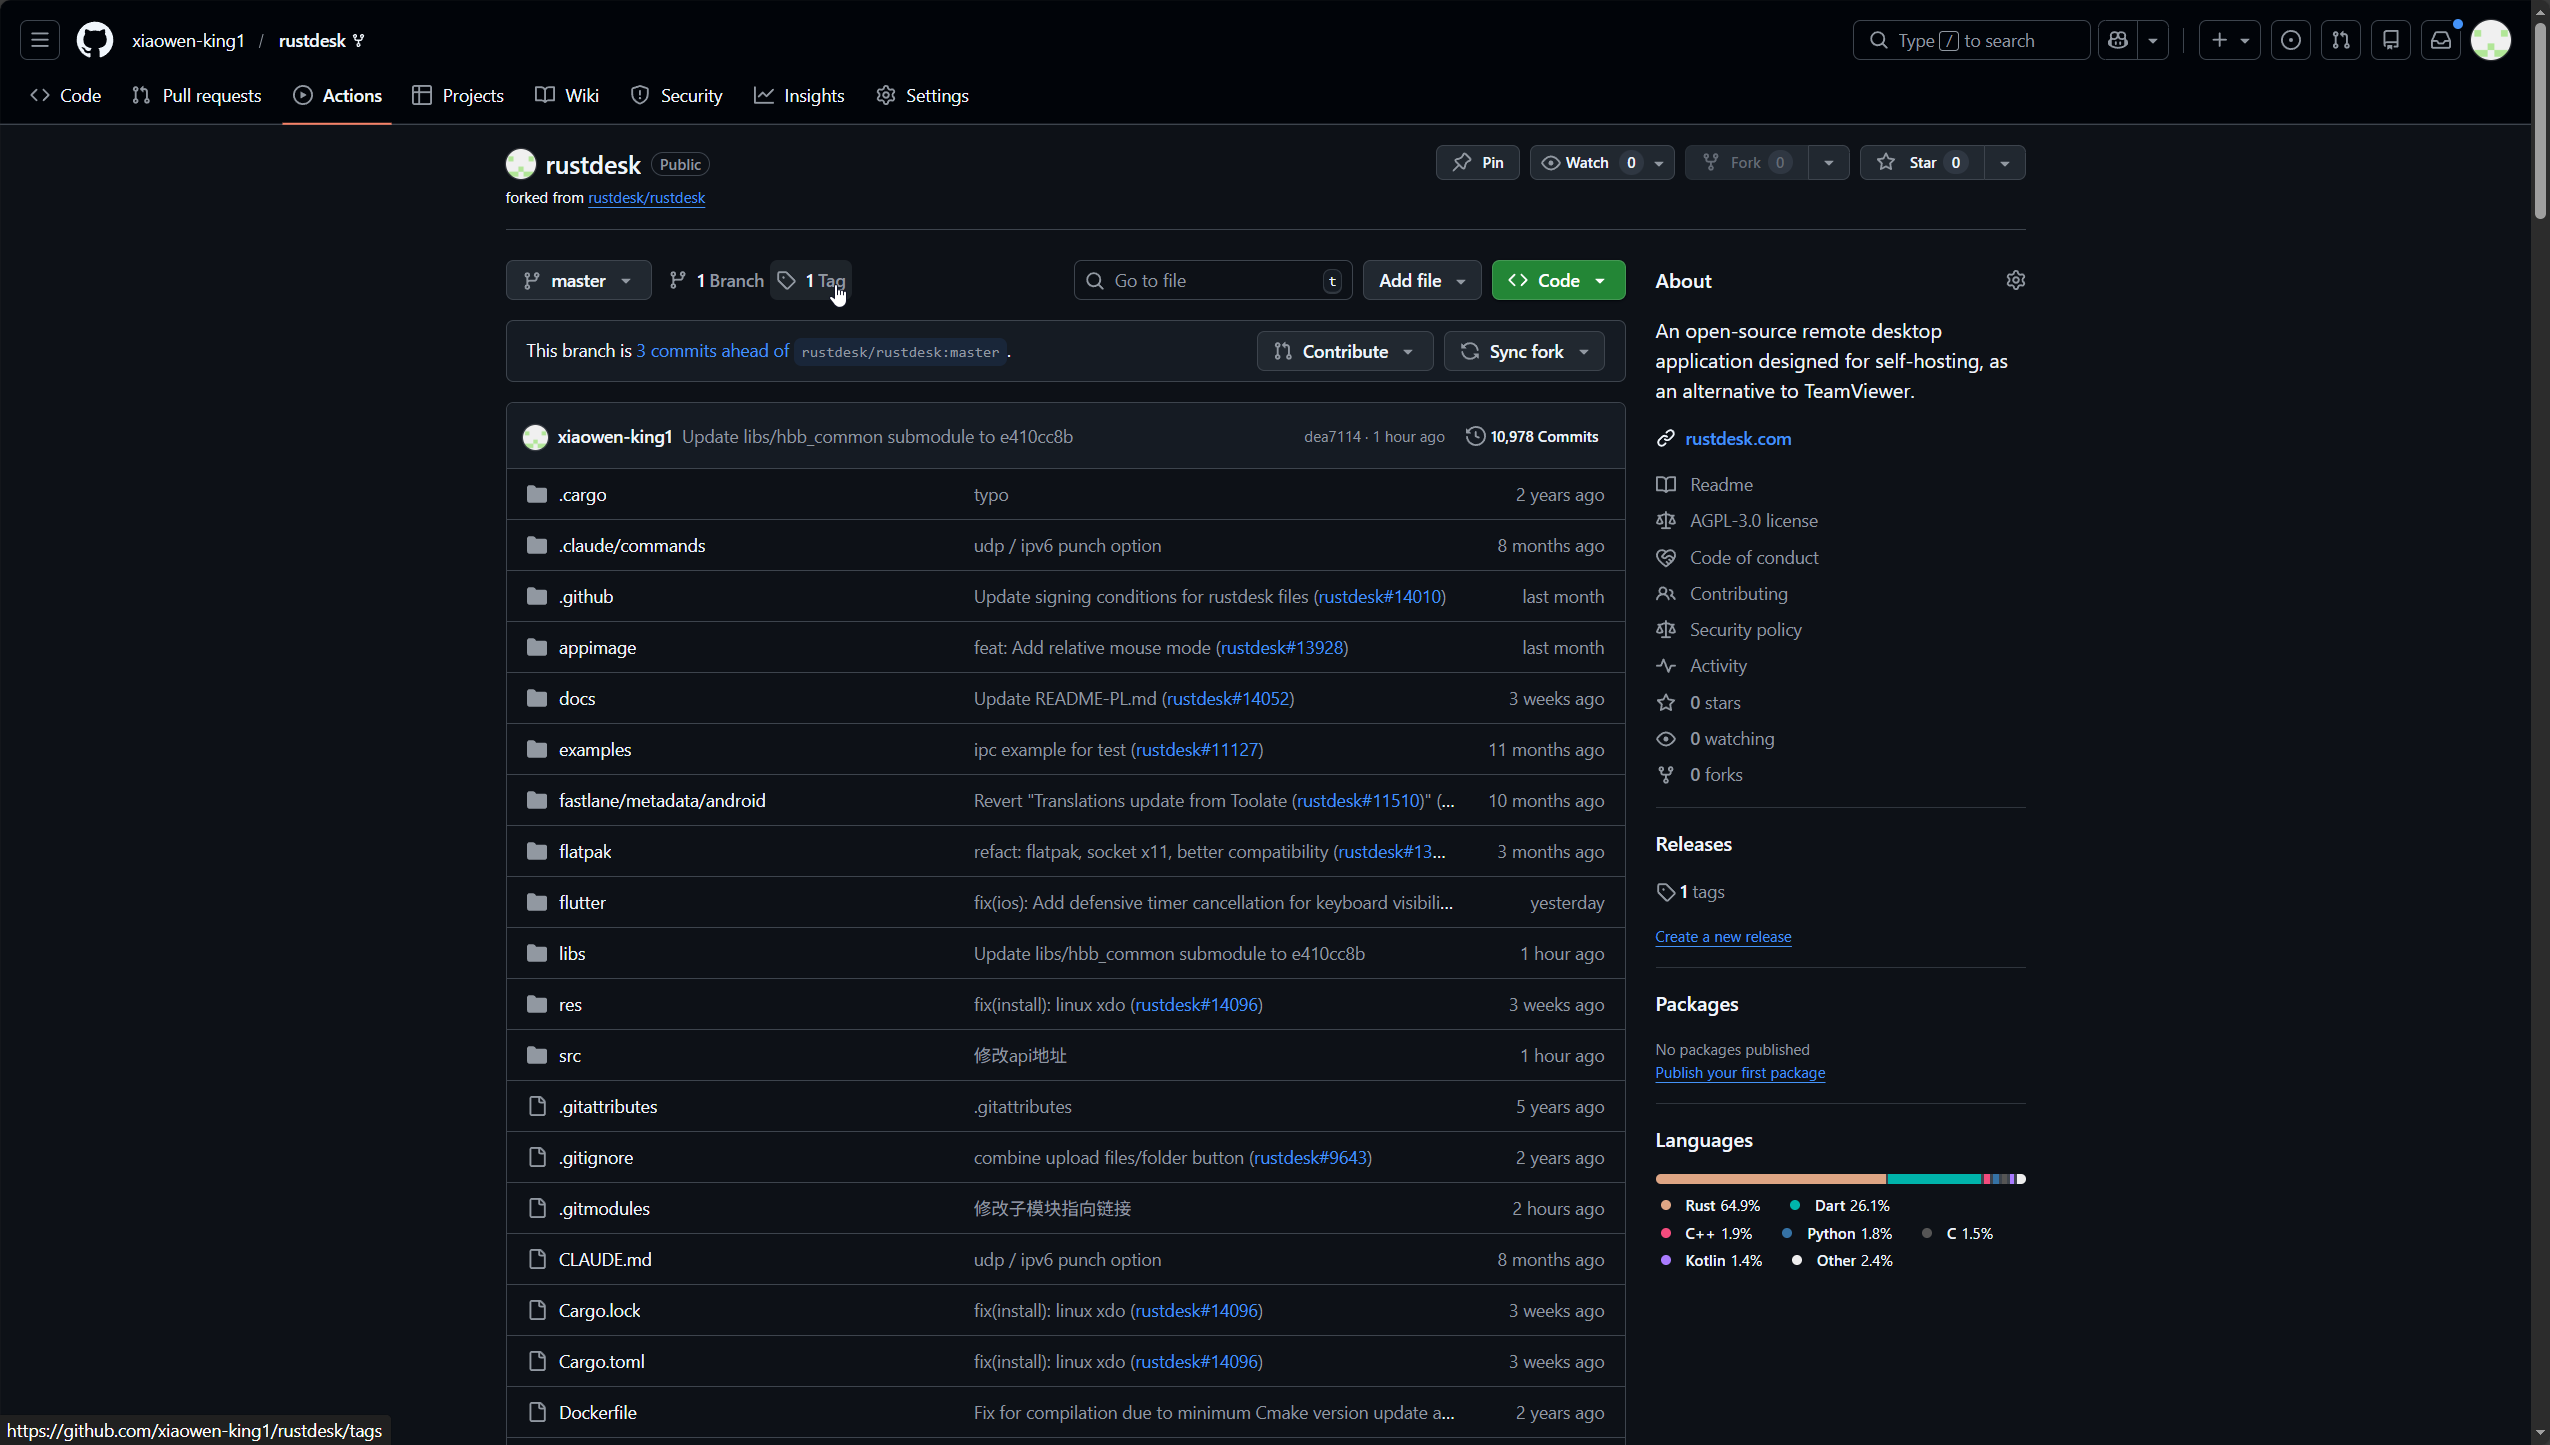Pin the repository to profile
This screenshot has height=1445, width=2550.
[1478, 162]
